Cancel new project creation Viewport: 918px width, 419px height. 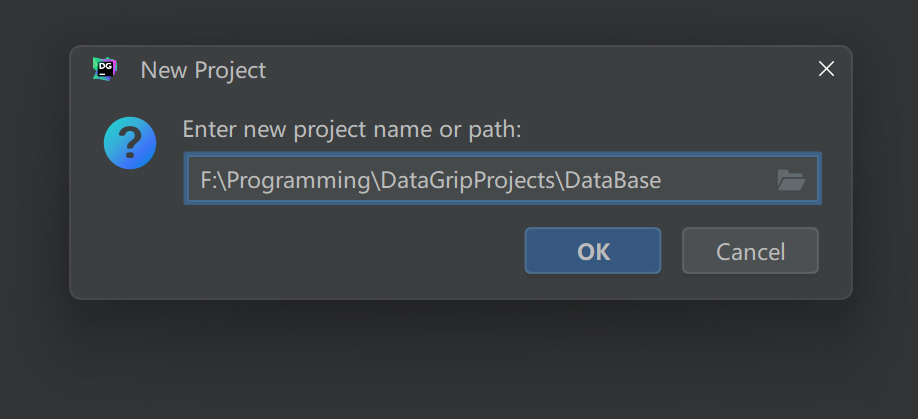click(750, 251)
